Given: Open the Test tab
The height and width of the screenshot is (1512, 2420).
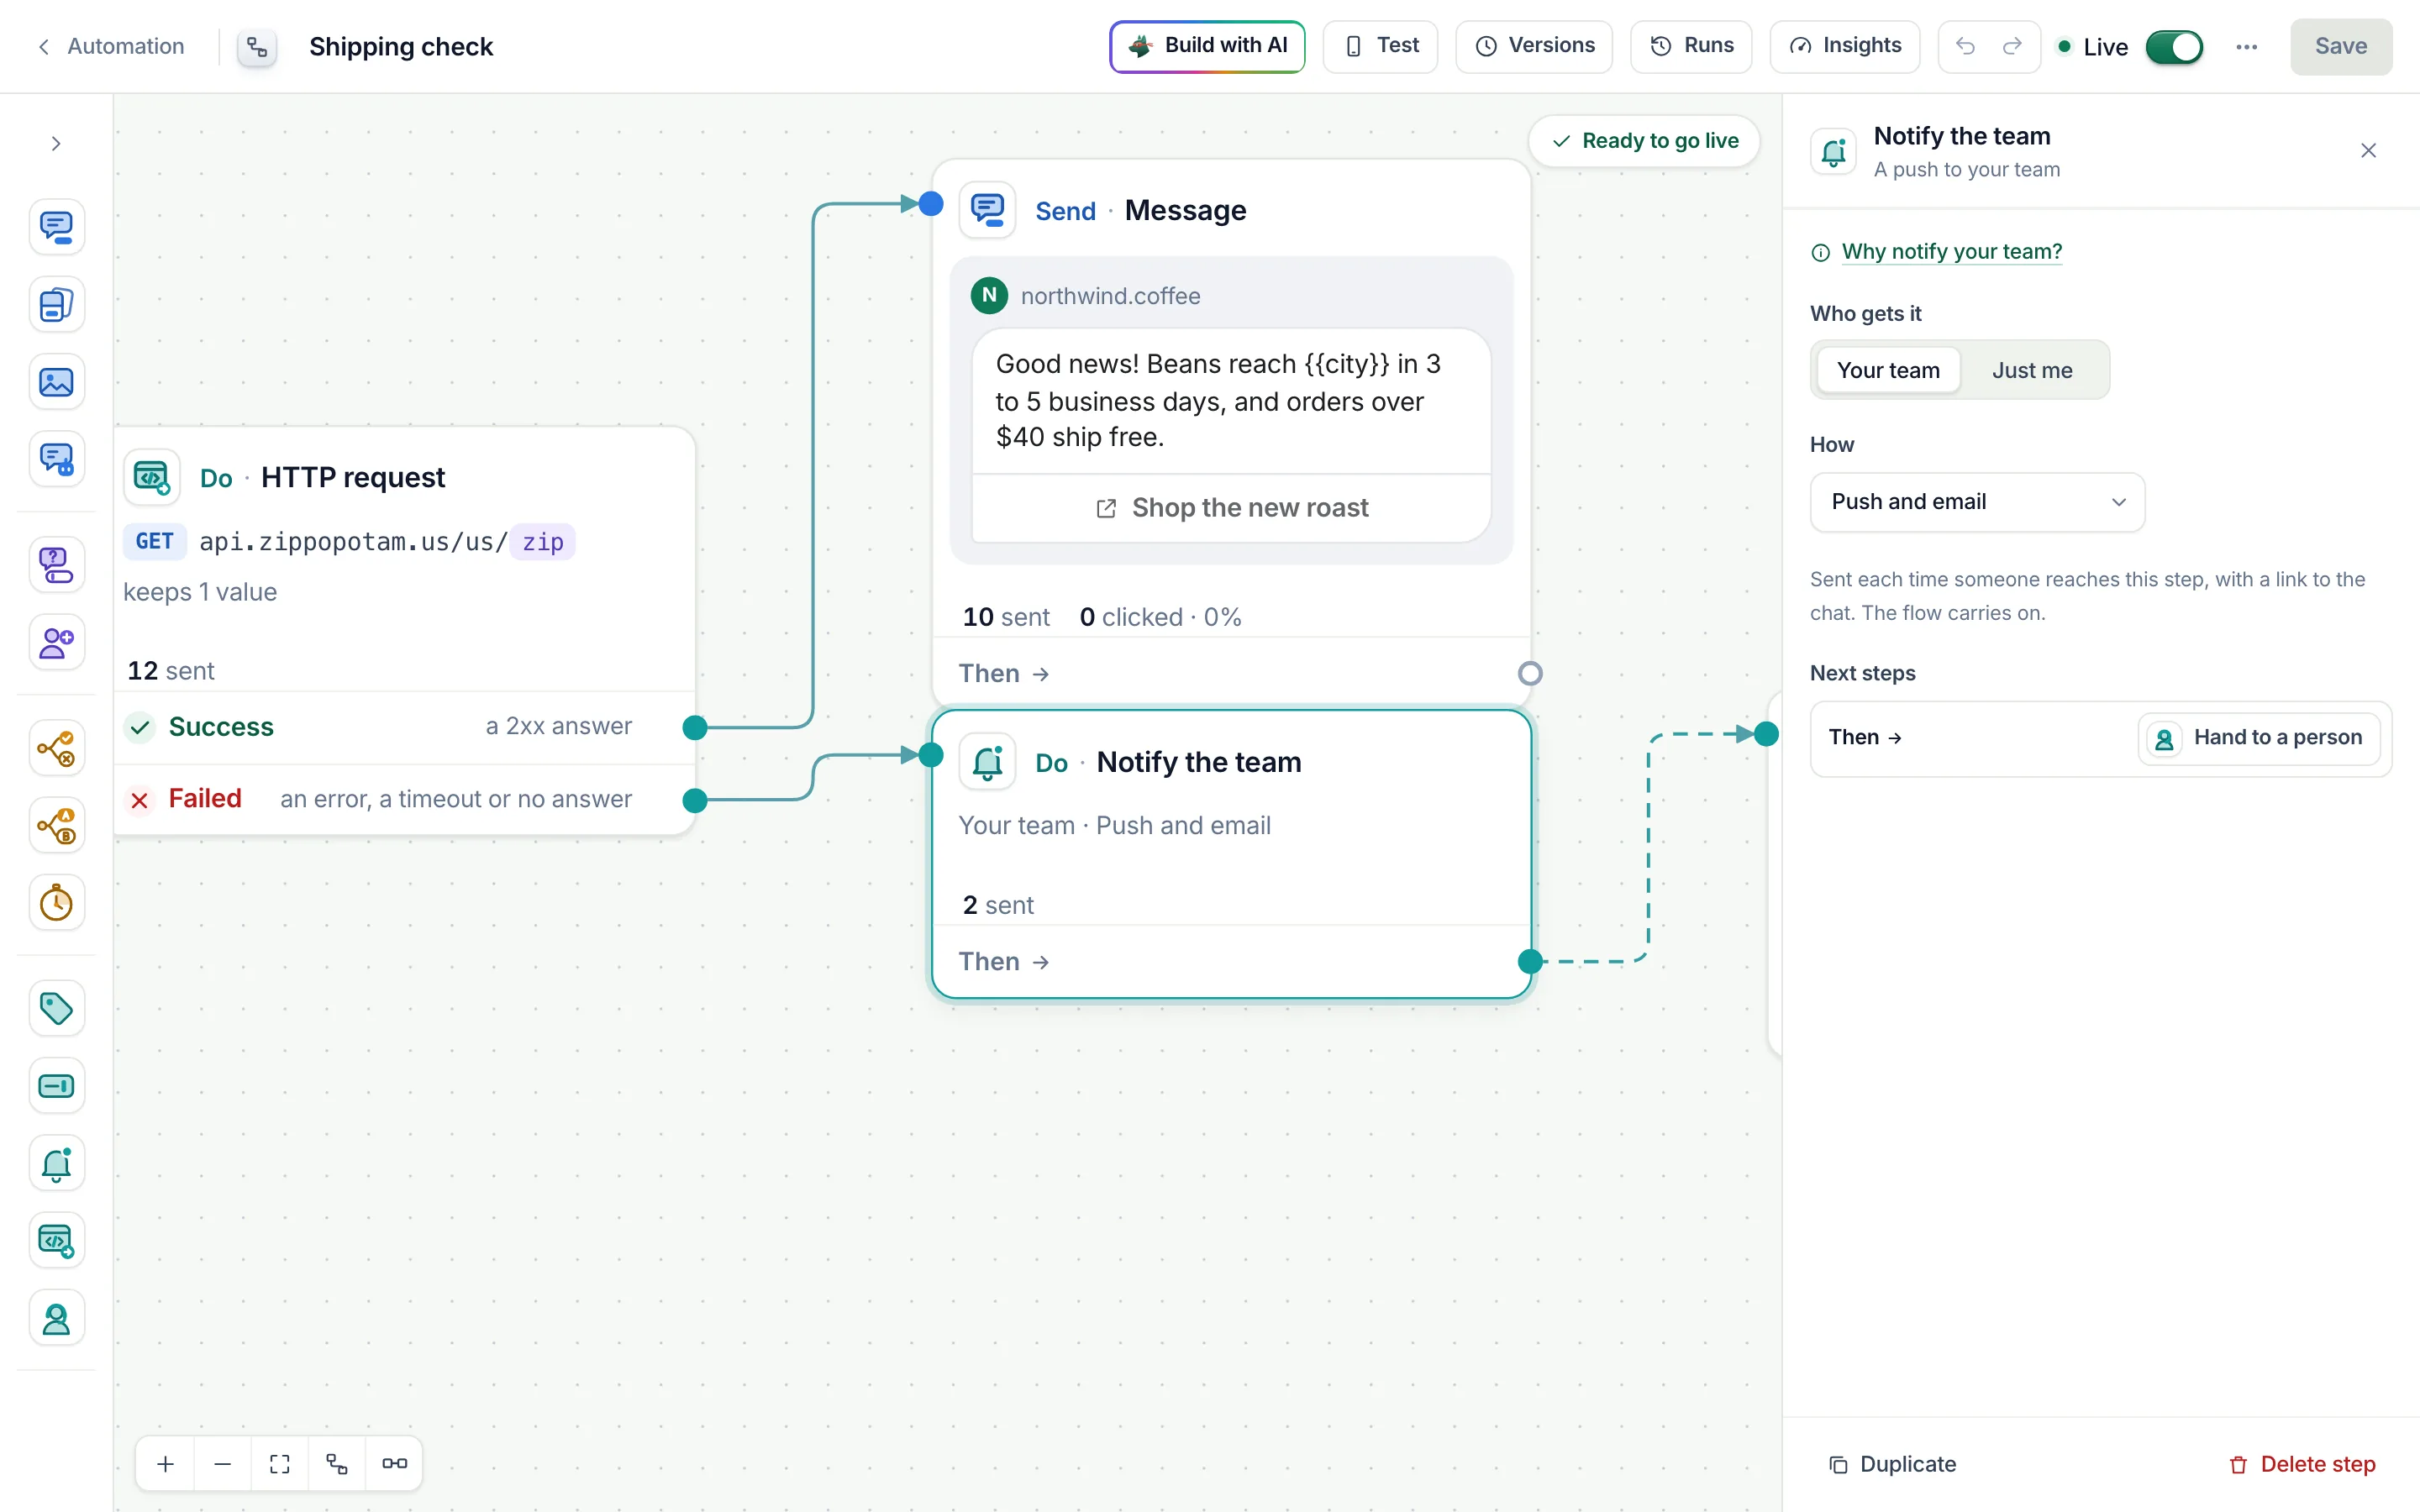Looking at the screenshot, I should (1380, 46).
